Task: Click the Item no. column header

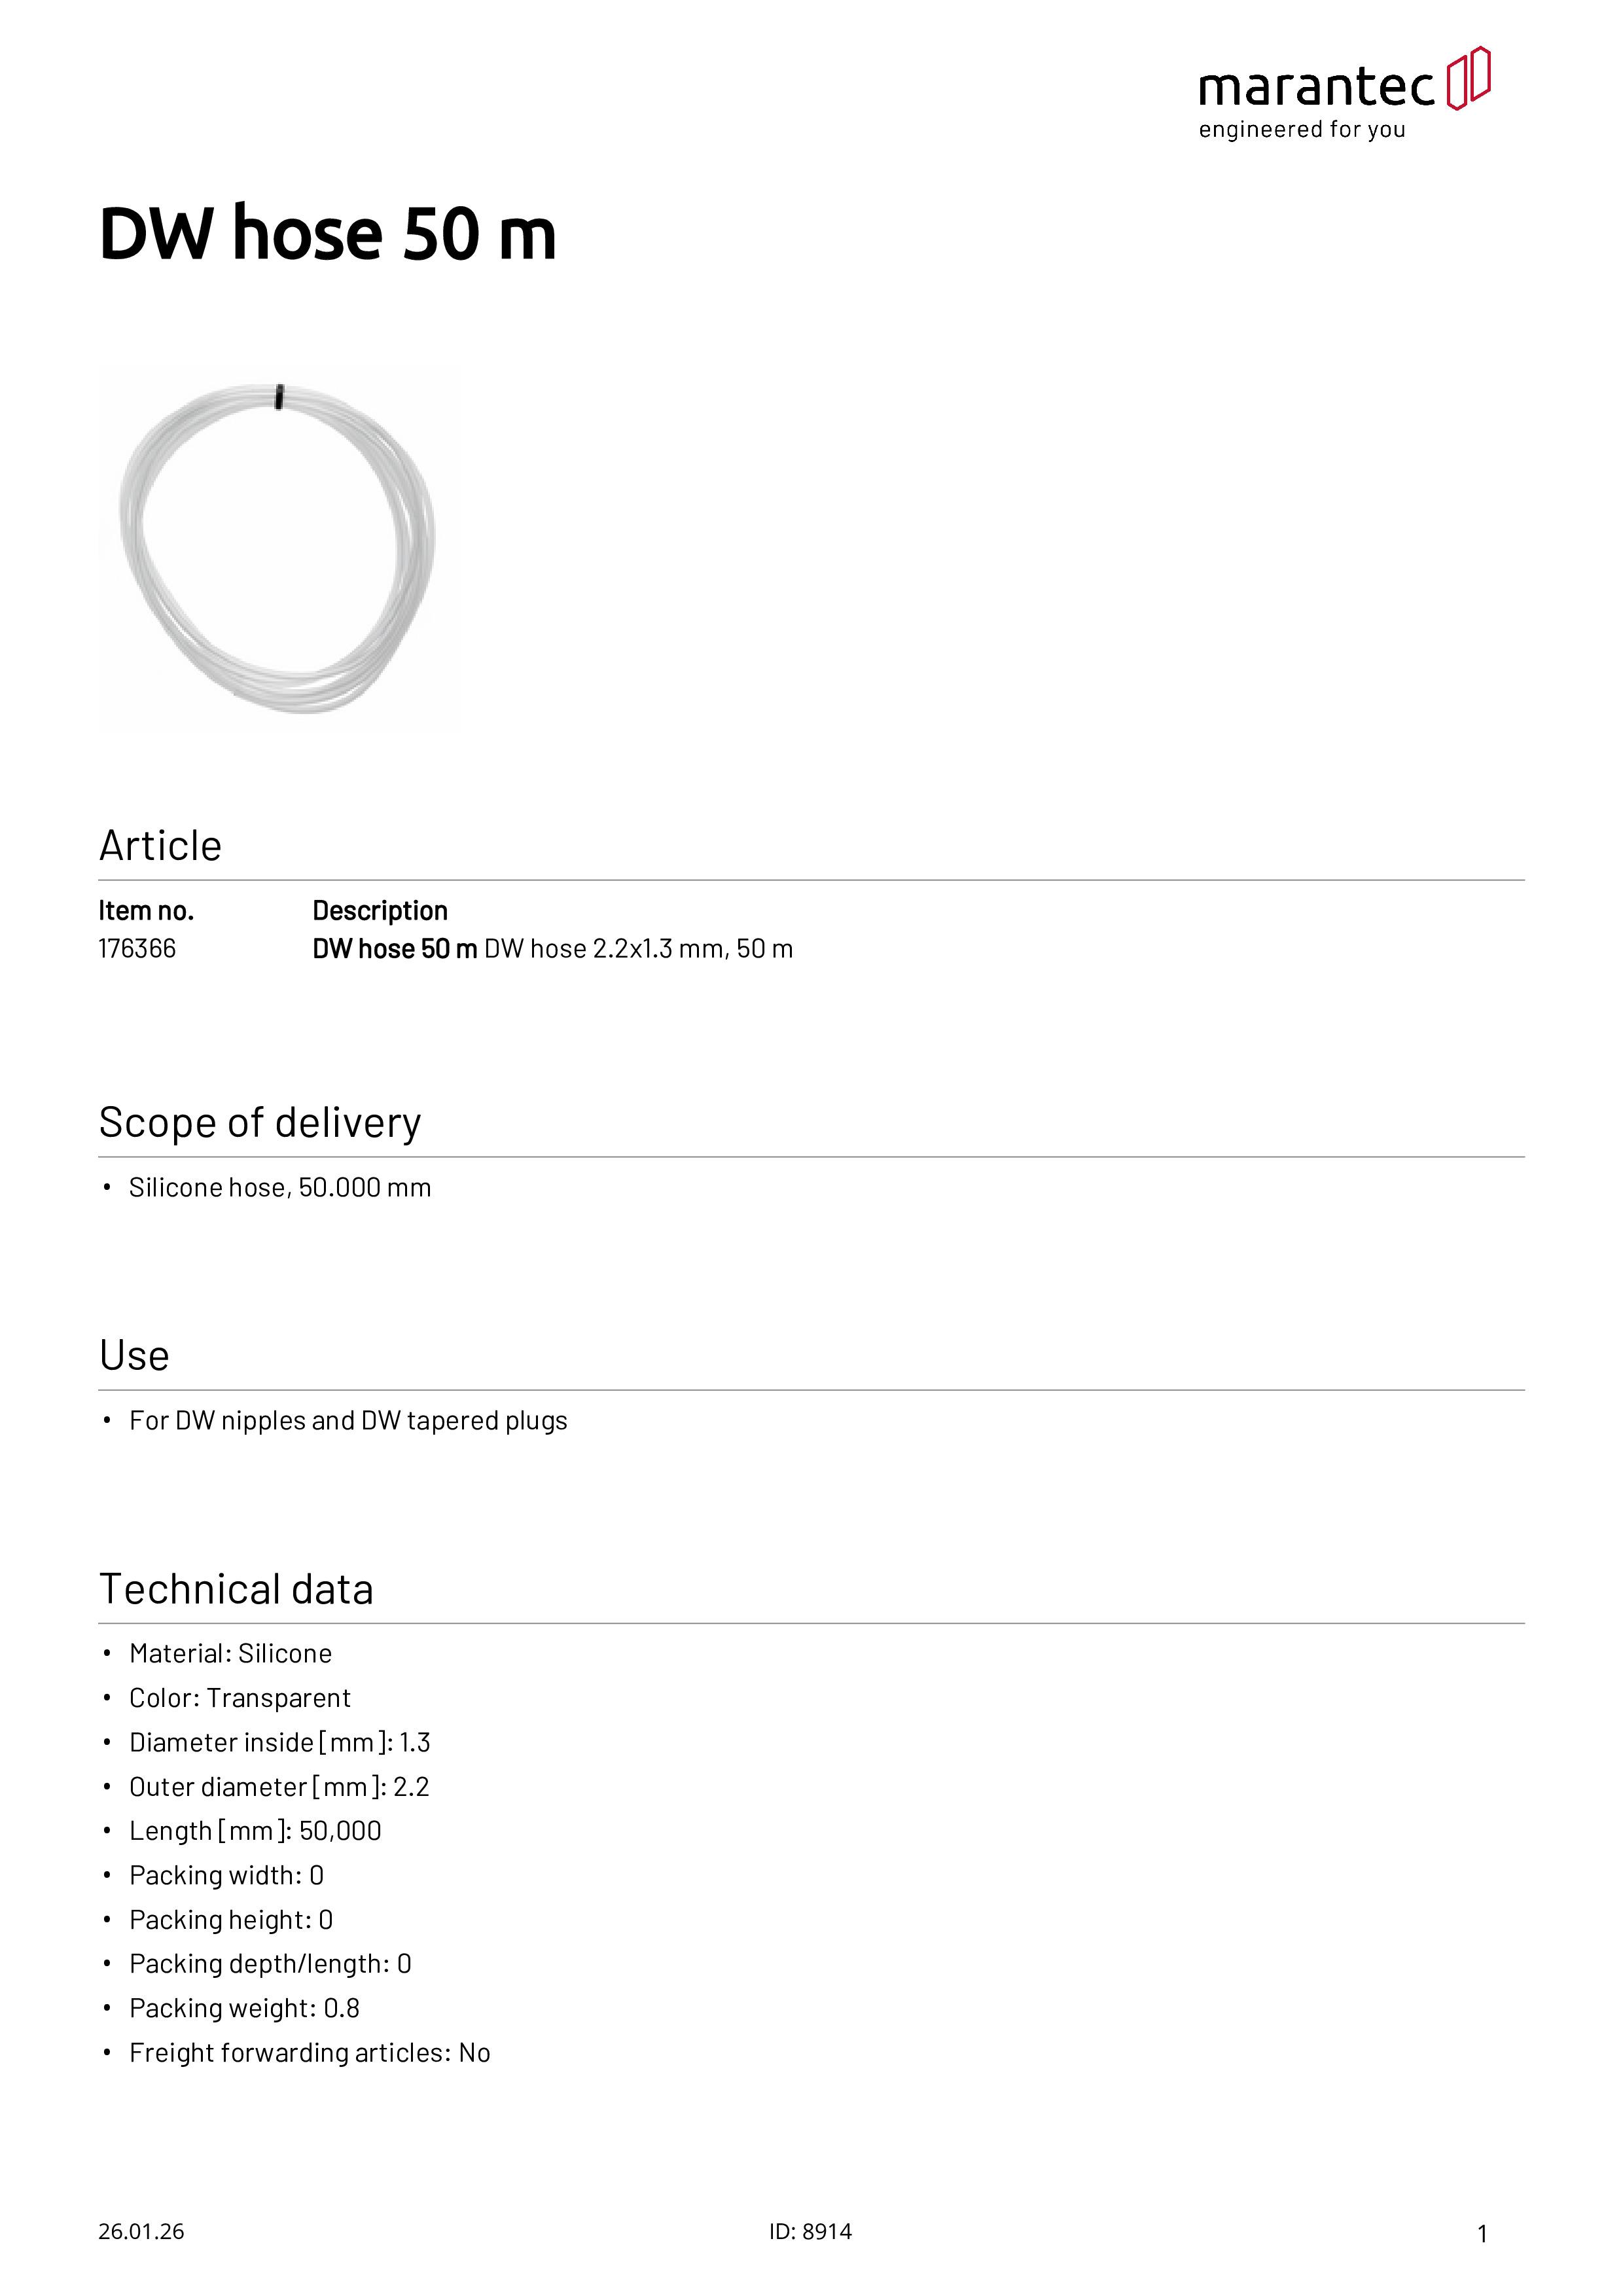Action: [x=146, y=910]
